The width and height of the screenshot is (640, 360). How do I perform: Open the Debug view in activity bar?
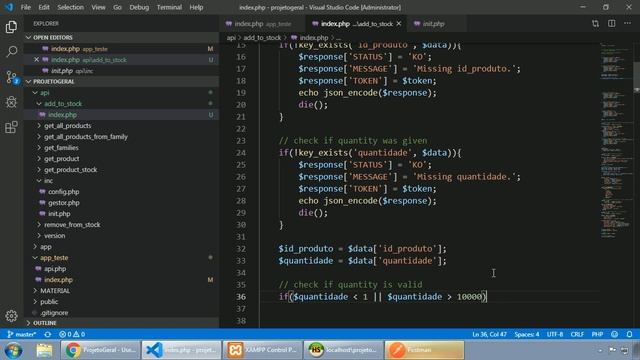11,102
